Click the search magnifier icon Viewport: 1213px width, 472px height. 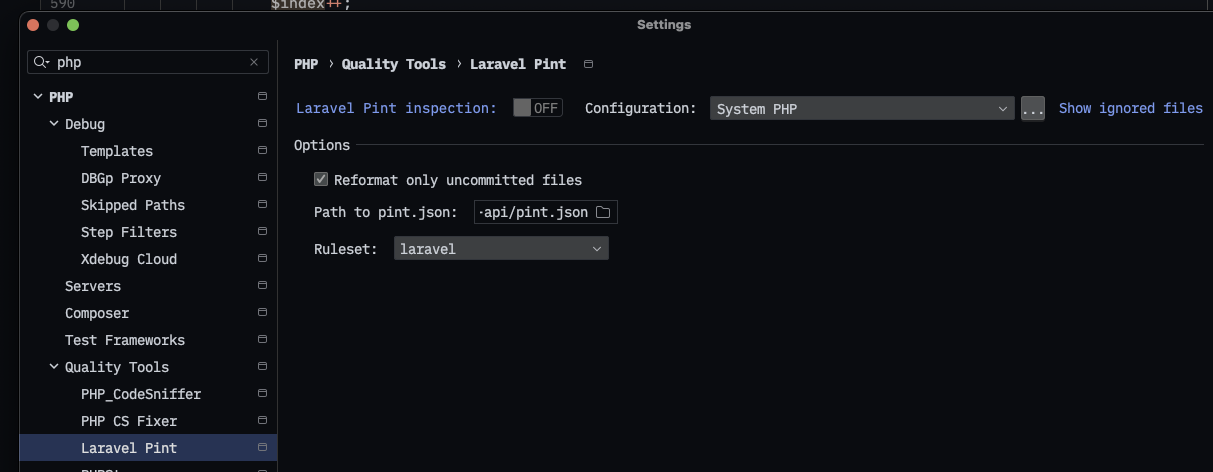coord(40,62)
